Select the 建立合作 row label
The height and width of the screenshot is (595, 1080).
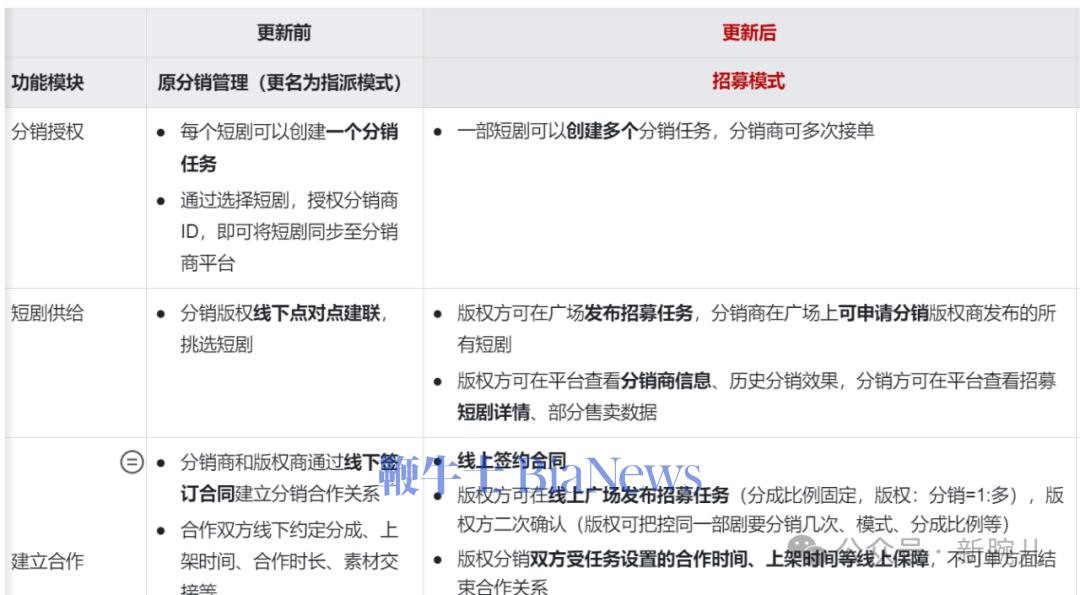48,561
